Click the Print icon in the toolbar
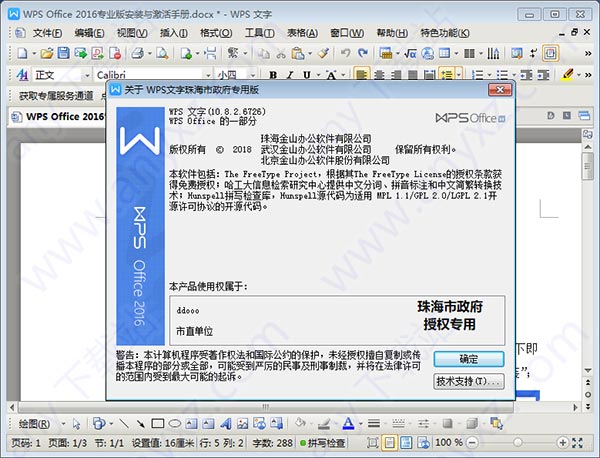Viewport: 600px width, 458px height. point(138,53)
